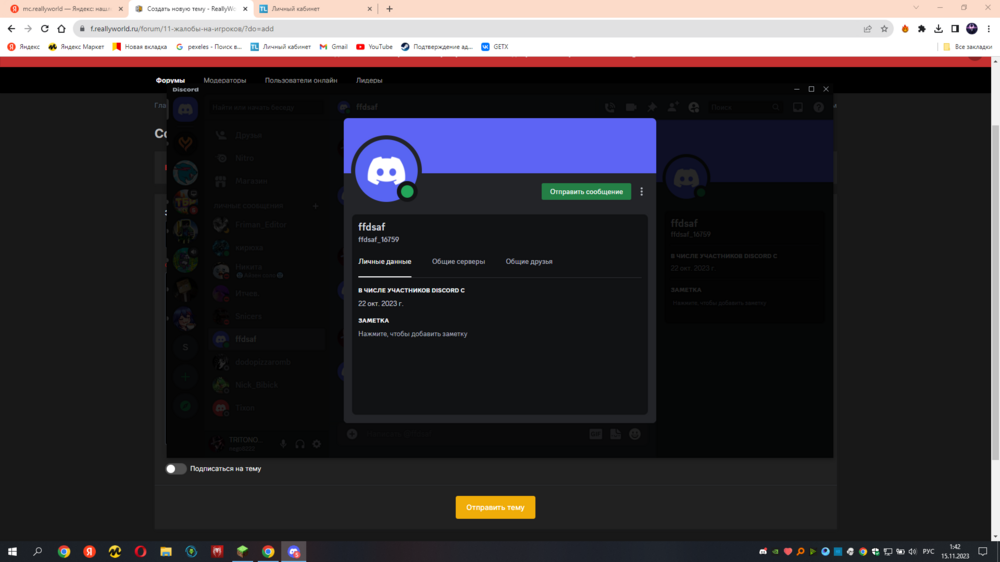This screenshot has width=1000, height=562.
Task: Open the 'Лидеры' forum menu item
Action: pyautogui.click(x=369, y=80)
